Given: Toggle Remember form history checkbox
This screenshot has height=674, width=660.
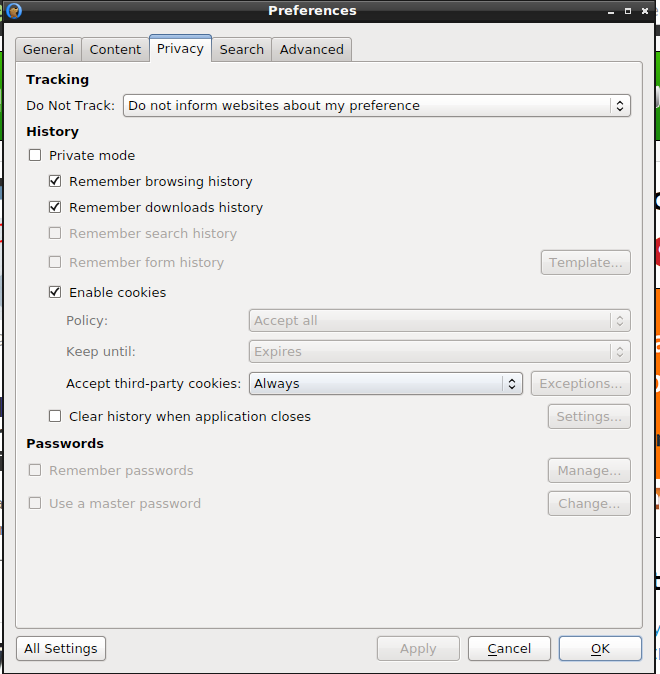Looking at the screenshot, I should point(55,262).
